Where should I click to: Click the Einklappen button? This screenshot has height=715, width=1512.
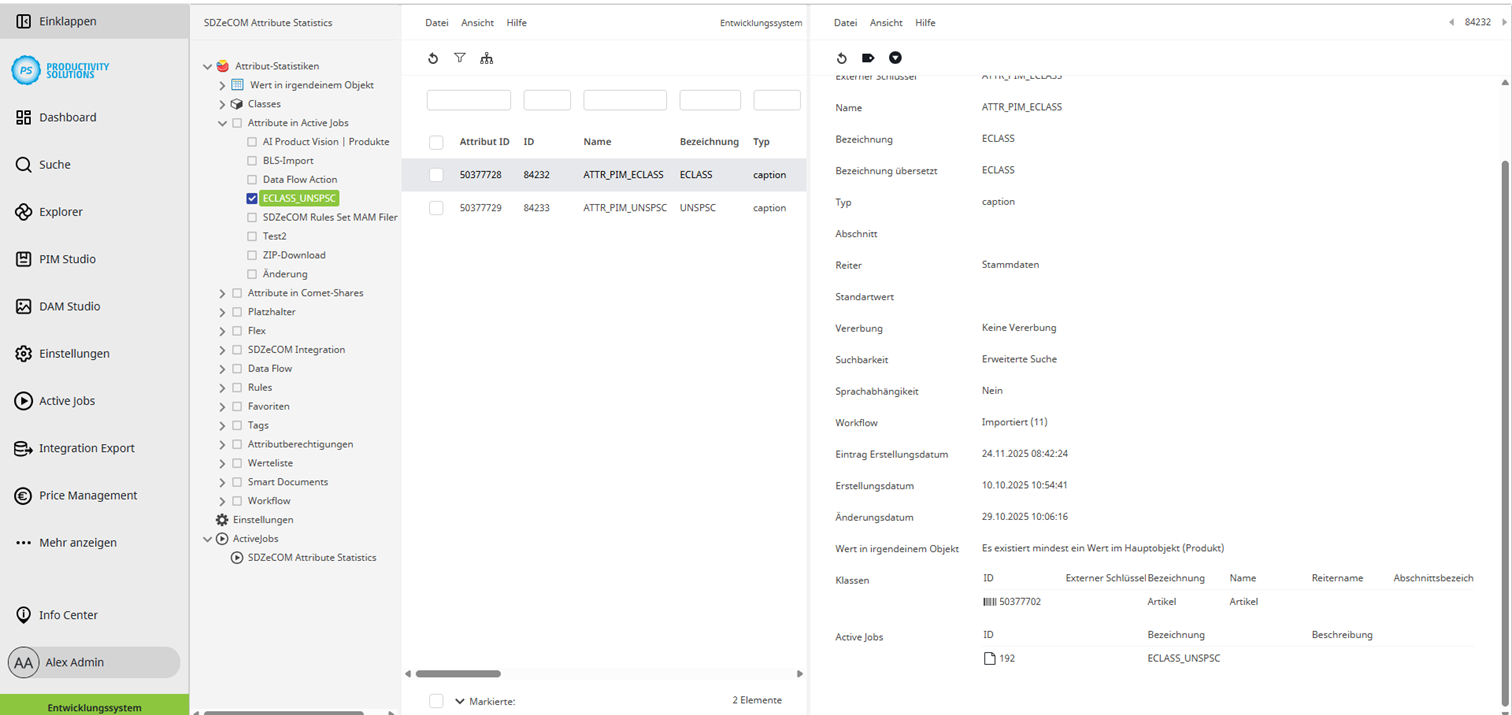(x=60, y=20)
